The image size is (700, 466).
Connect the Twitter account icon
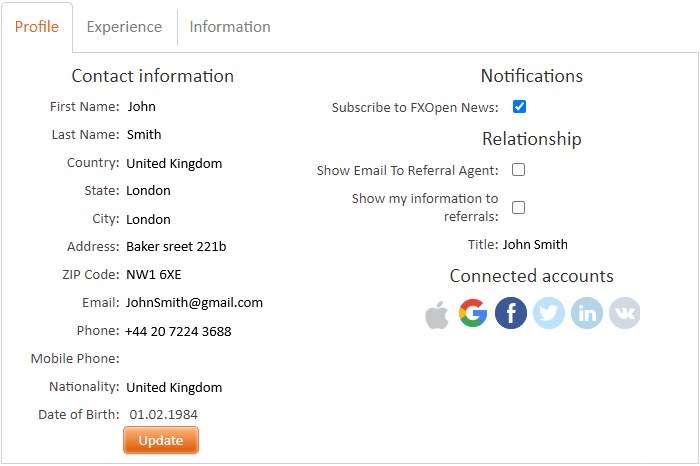(x=549, y=313)
